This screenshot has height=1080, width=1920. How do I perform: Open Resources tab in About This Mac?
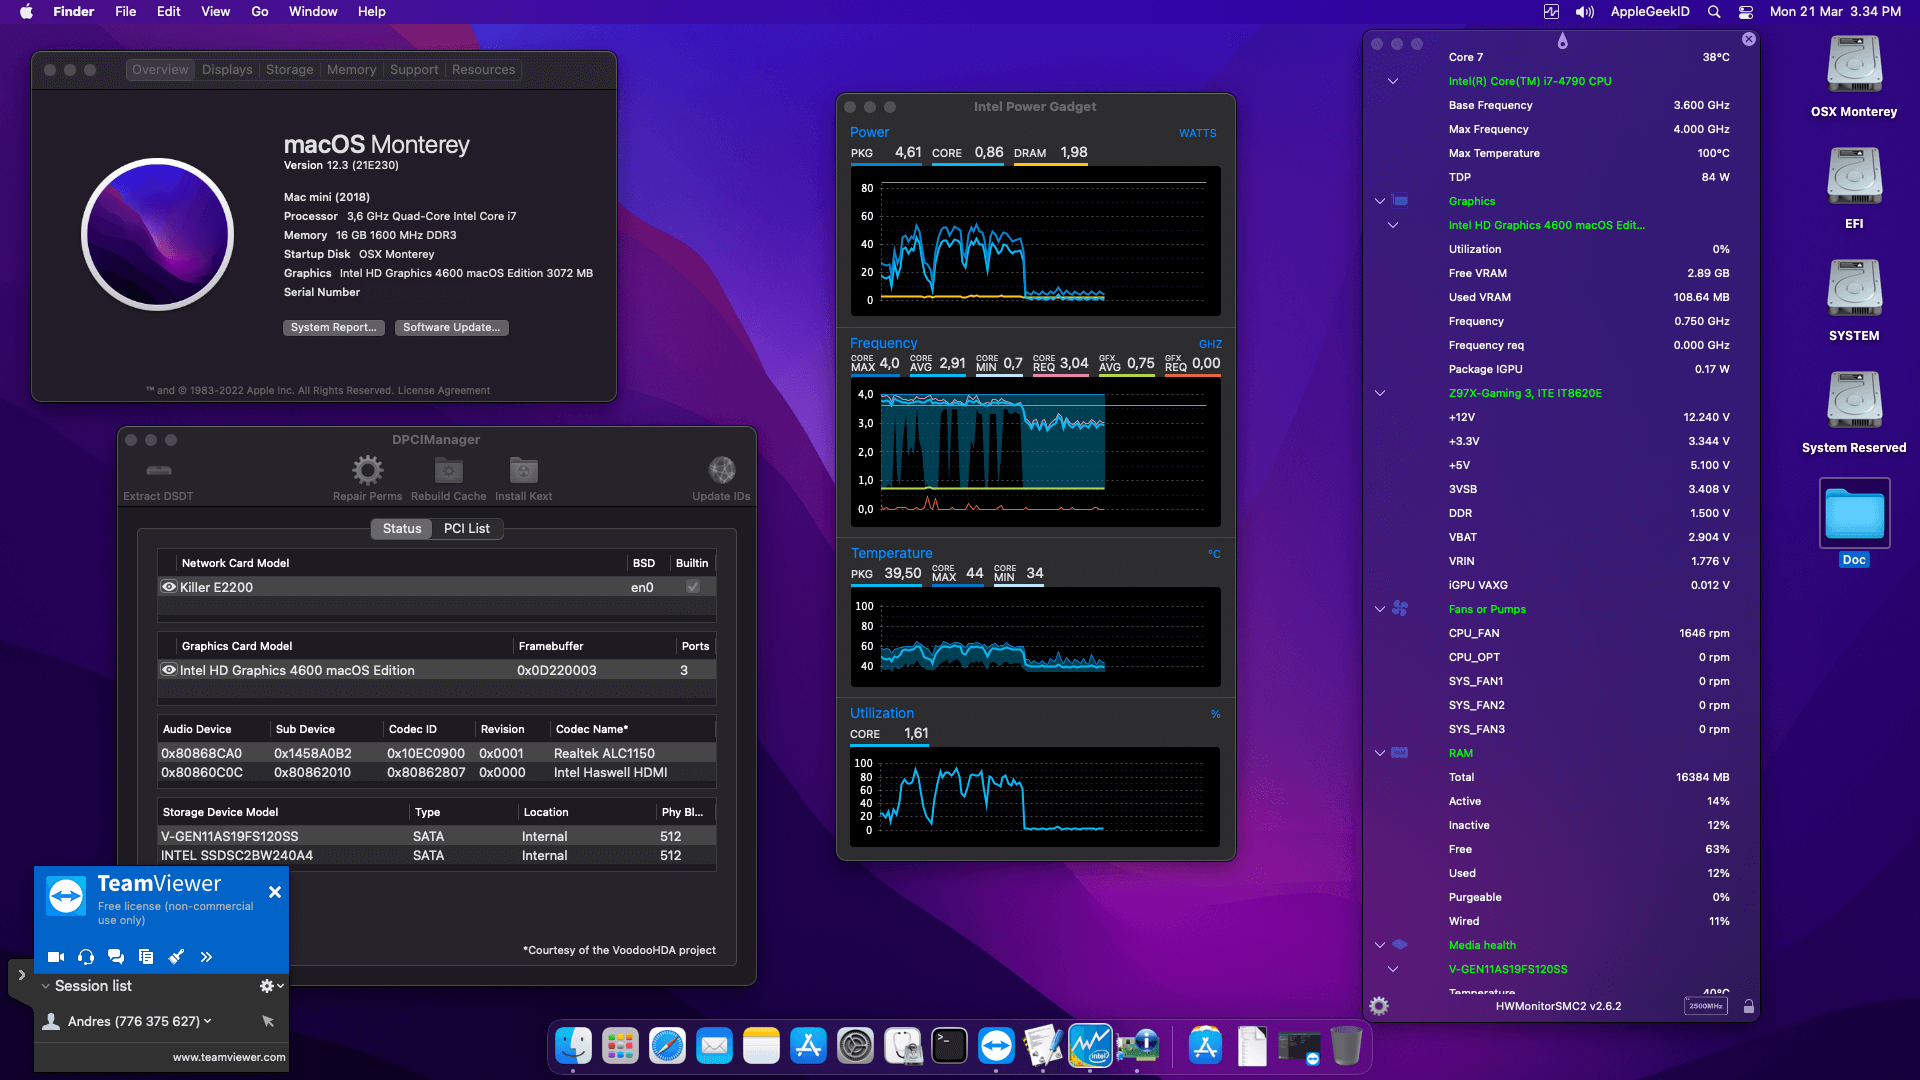point(483,70)
